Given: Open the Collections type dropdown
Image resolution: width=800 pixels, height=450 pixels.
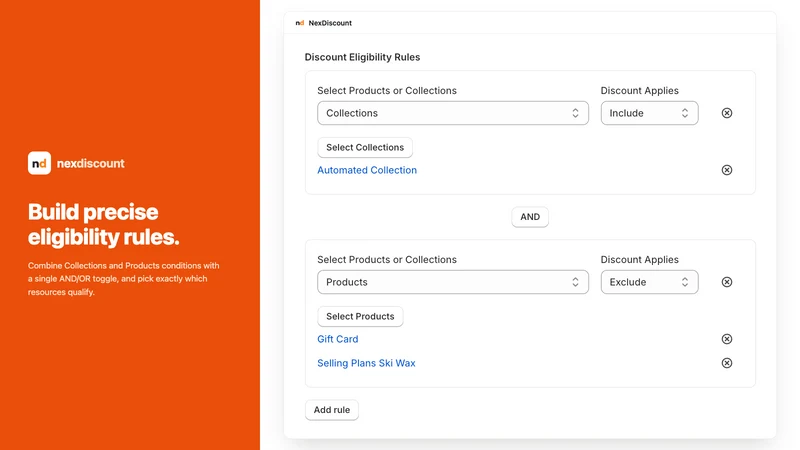Looking at the screenshot, I should 453,113.
